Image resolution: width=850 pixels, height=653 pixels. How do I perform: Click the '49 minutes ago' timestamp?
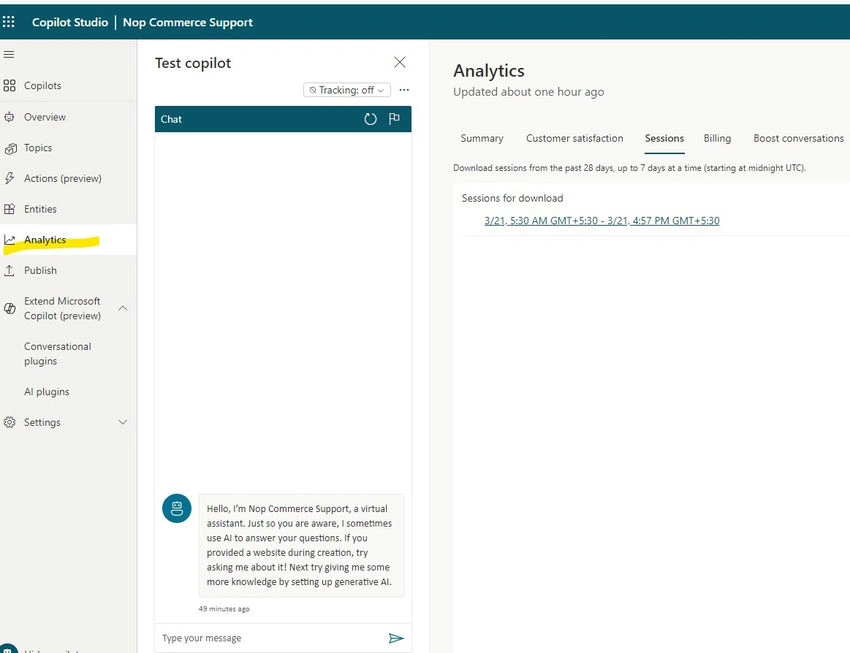coord(224,609)
